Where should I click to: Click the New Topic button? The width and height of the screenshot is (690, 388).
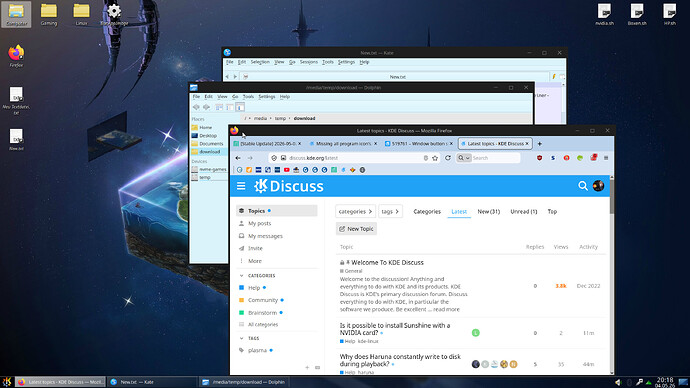point(356,229)
